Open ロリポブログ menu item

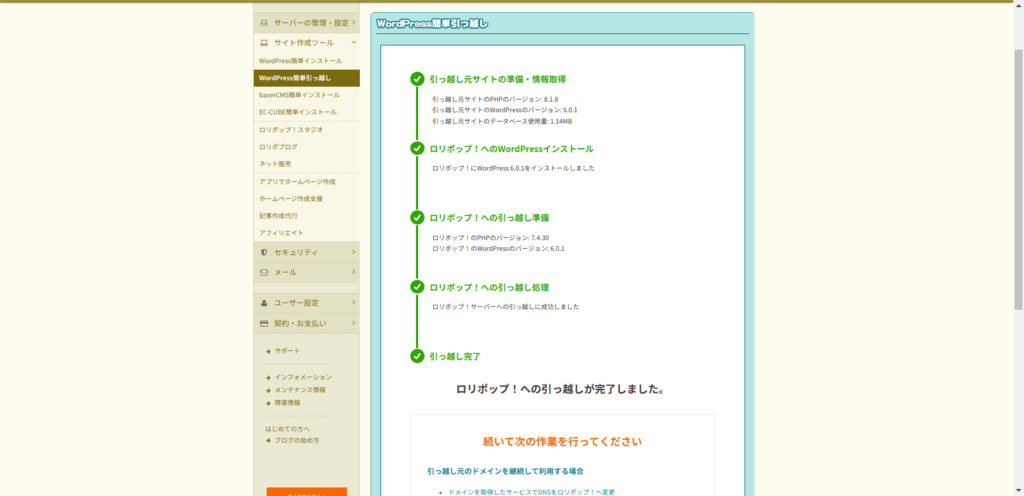[306, 147]
